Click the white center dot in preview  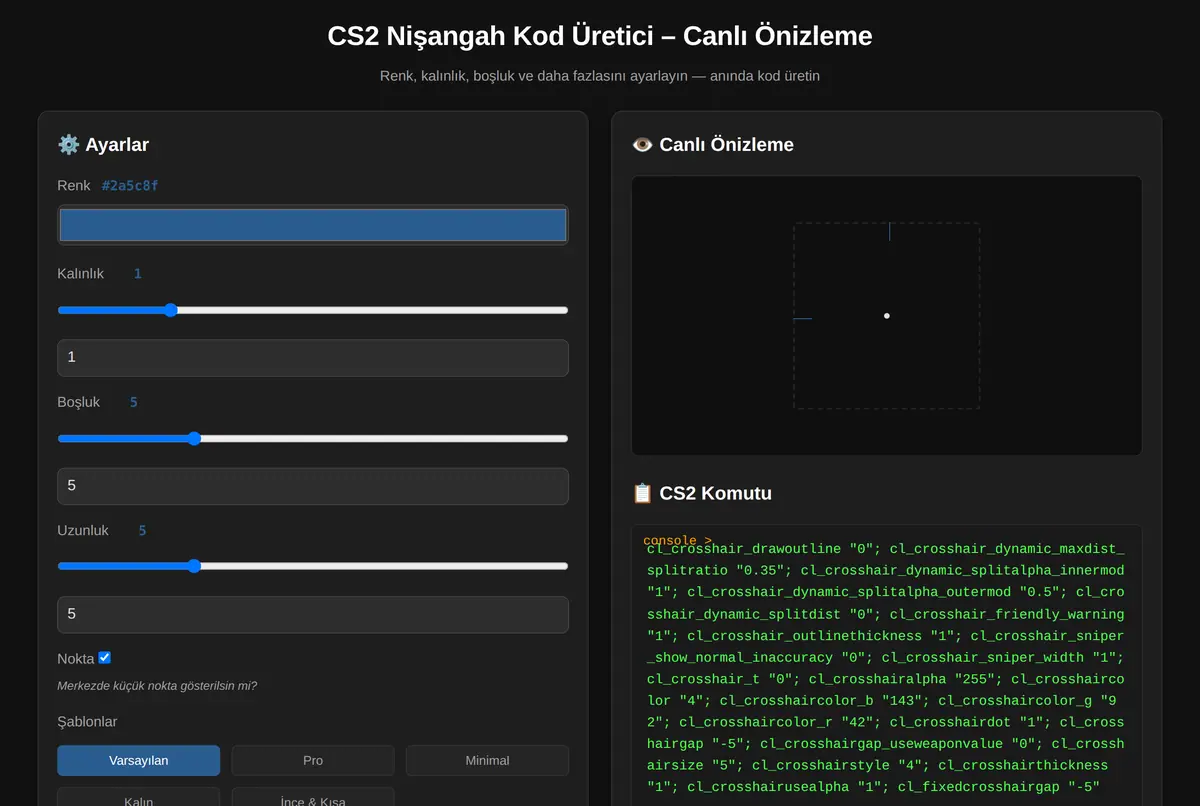[887, 316]
